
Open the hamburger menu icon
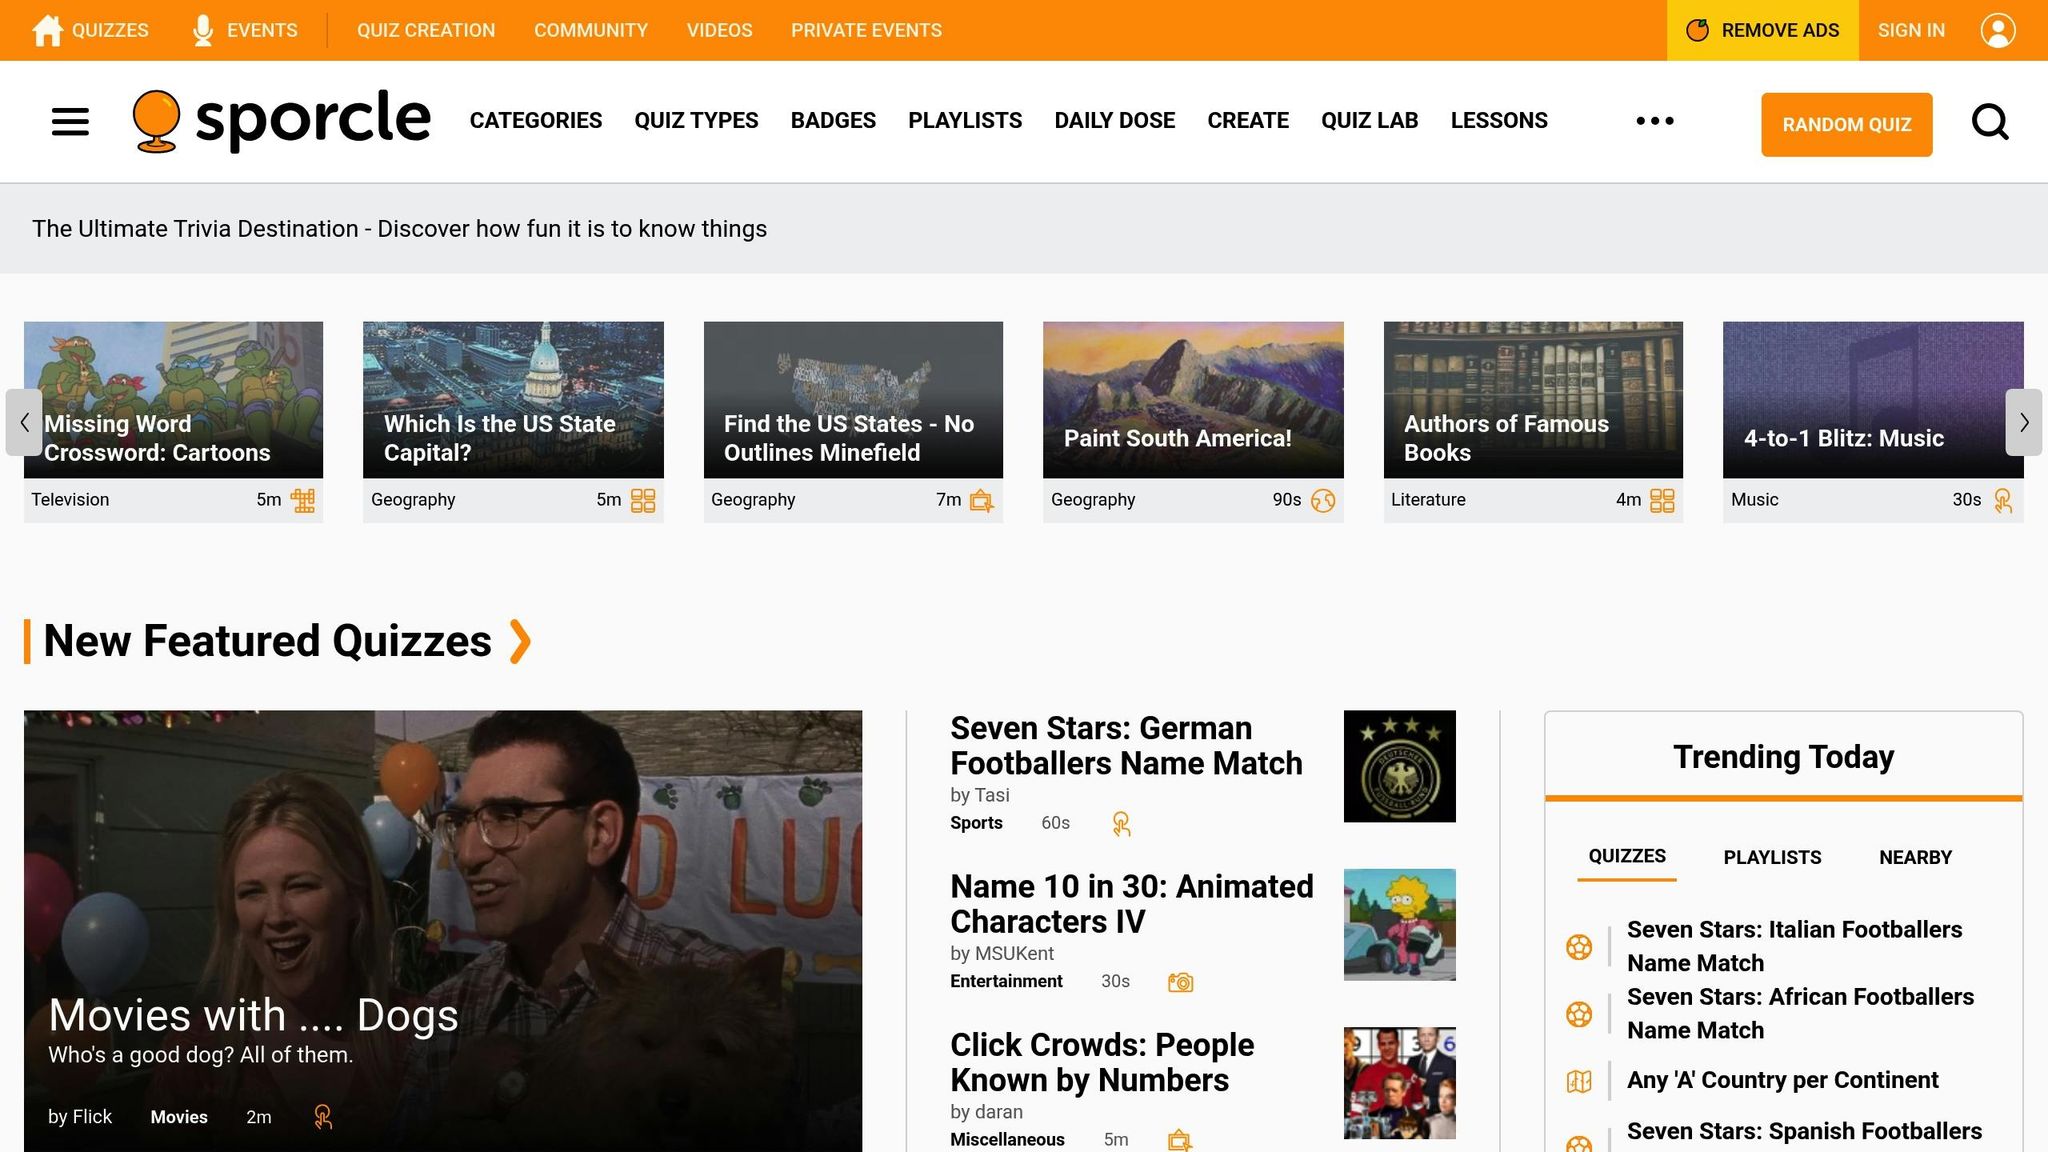70,122
